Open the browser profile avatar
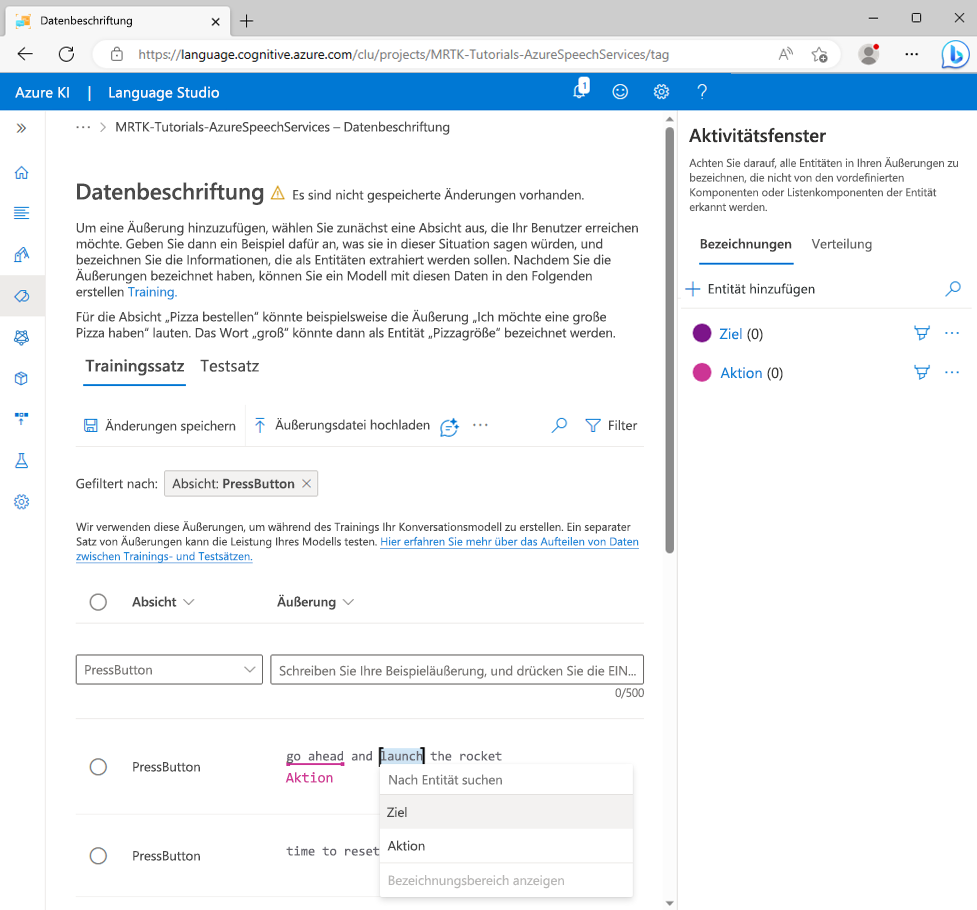The height and width of the screenshot is (910, 977). [x=869, y=54]
